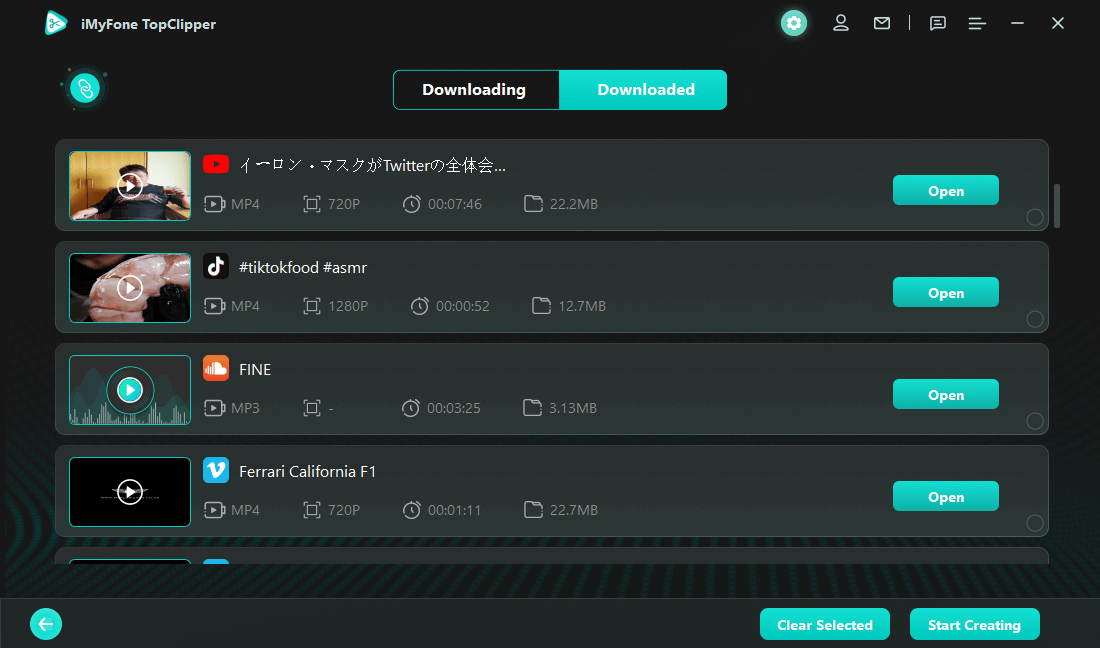Switch to the Downloaded tab
Image resolution: width=1100 pixels, height=648 pixels.
pyautogui.click(x=645, y=90)
